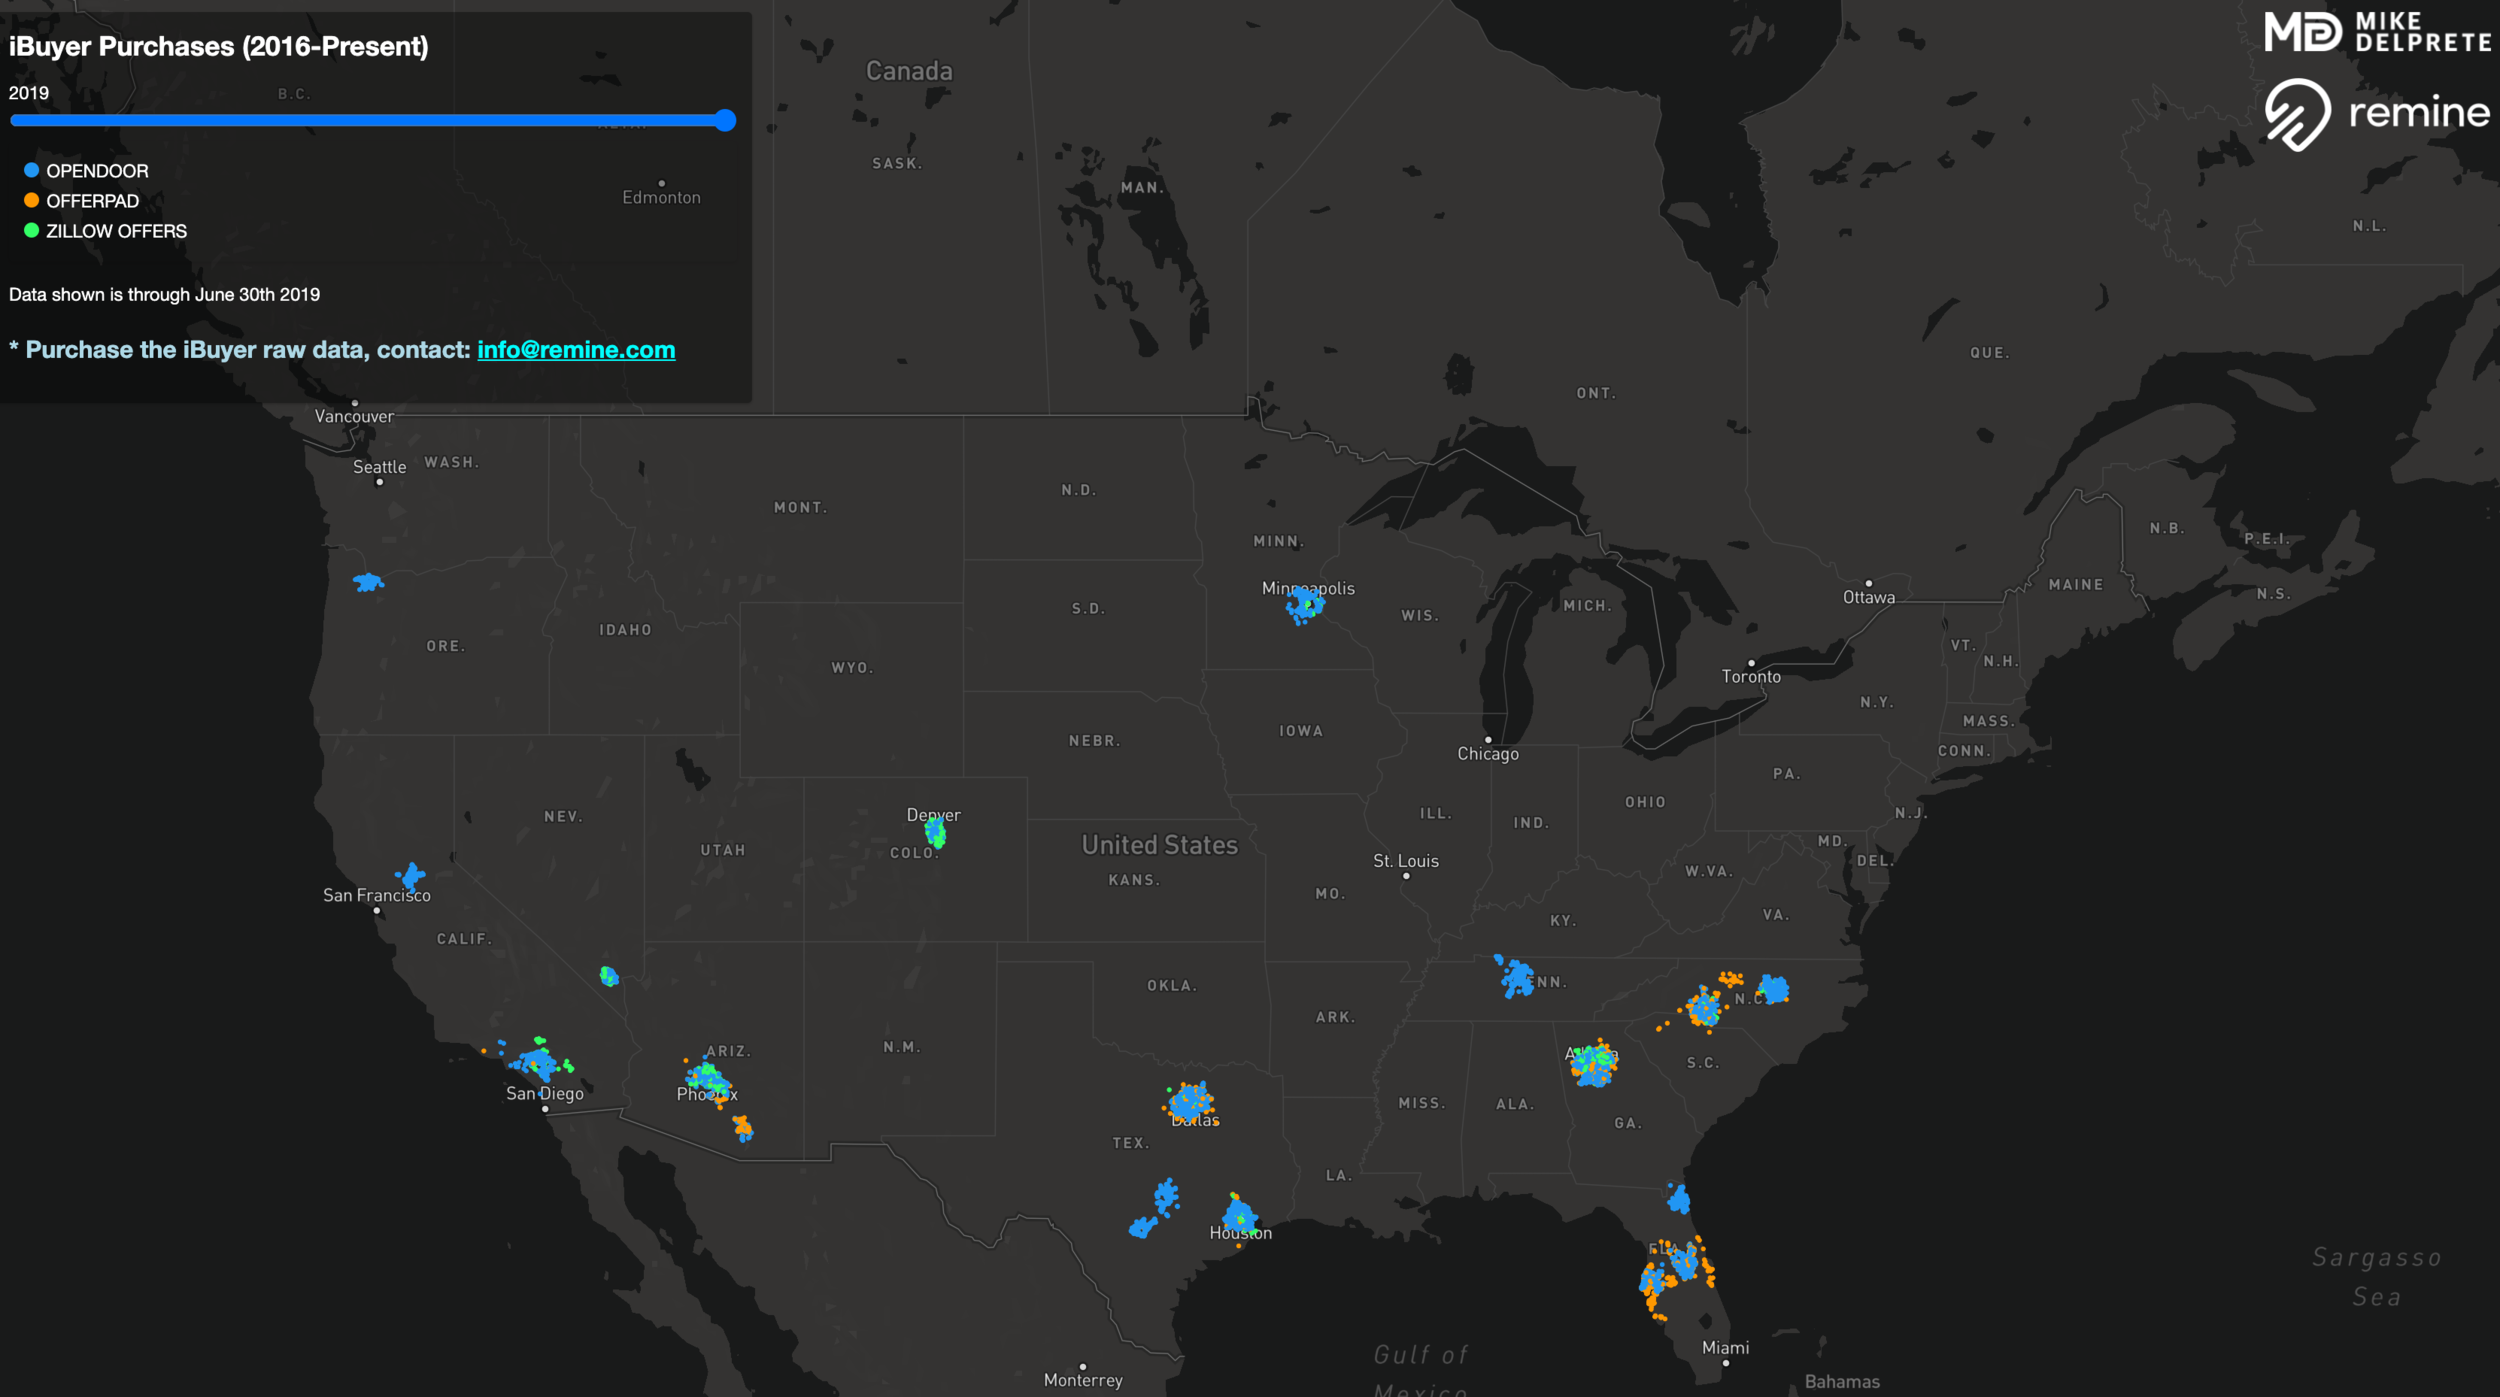Click the Denver Zillow Offers cluster
2500x1397 pixels.
[x=936, y=832]
